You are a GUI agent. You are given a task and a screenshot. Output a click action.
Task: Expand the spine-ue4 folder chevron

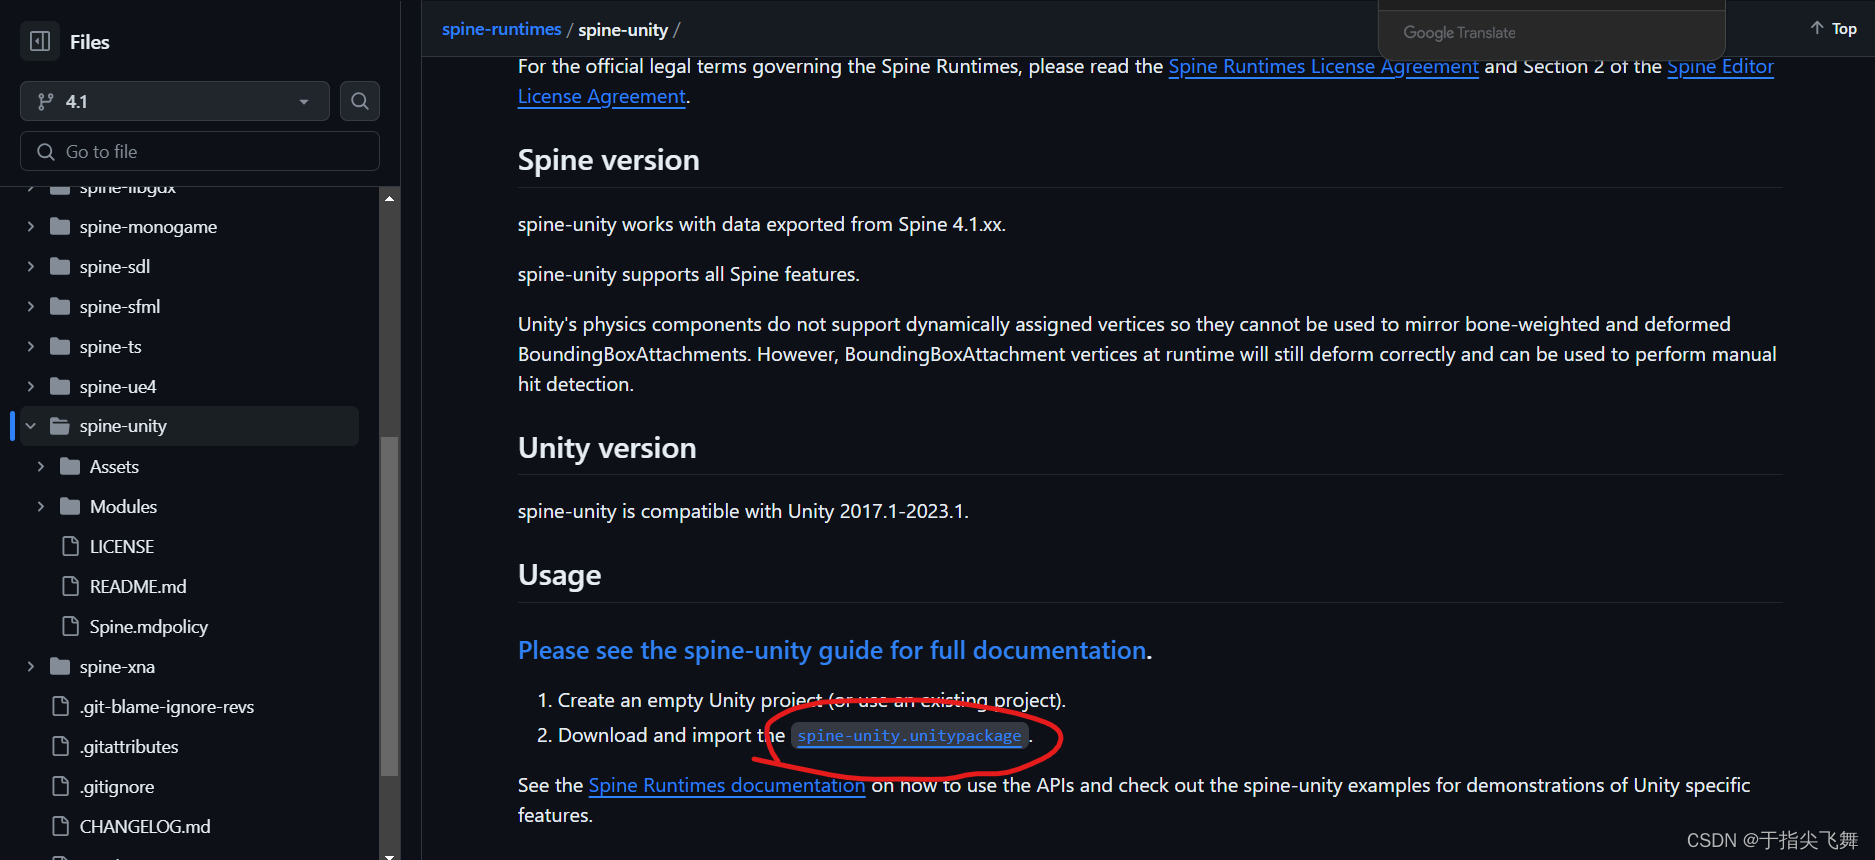click(31, 387)
